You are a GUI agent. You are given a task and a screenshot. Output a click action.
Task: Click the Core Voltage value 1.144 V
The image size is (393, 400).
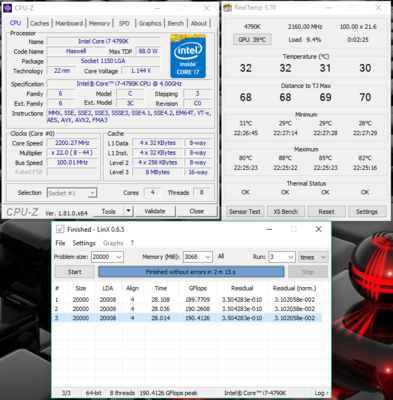coord(141,71)
